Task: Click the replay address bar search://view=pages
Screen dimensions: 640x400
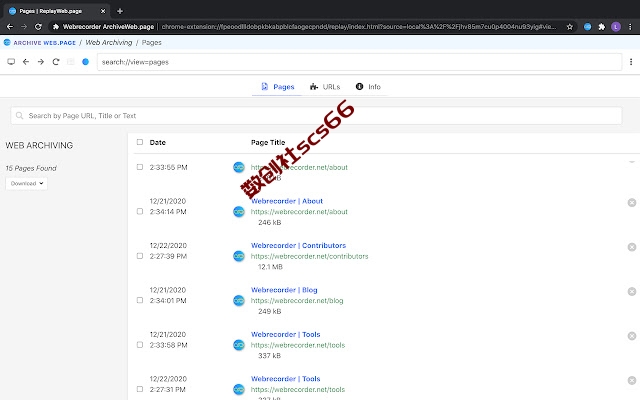Action: coord(359,62)
